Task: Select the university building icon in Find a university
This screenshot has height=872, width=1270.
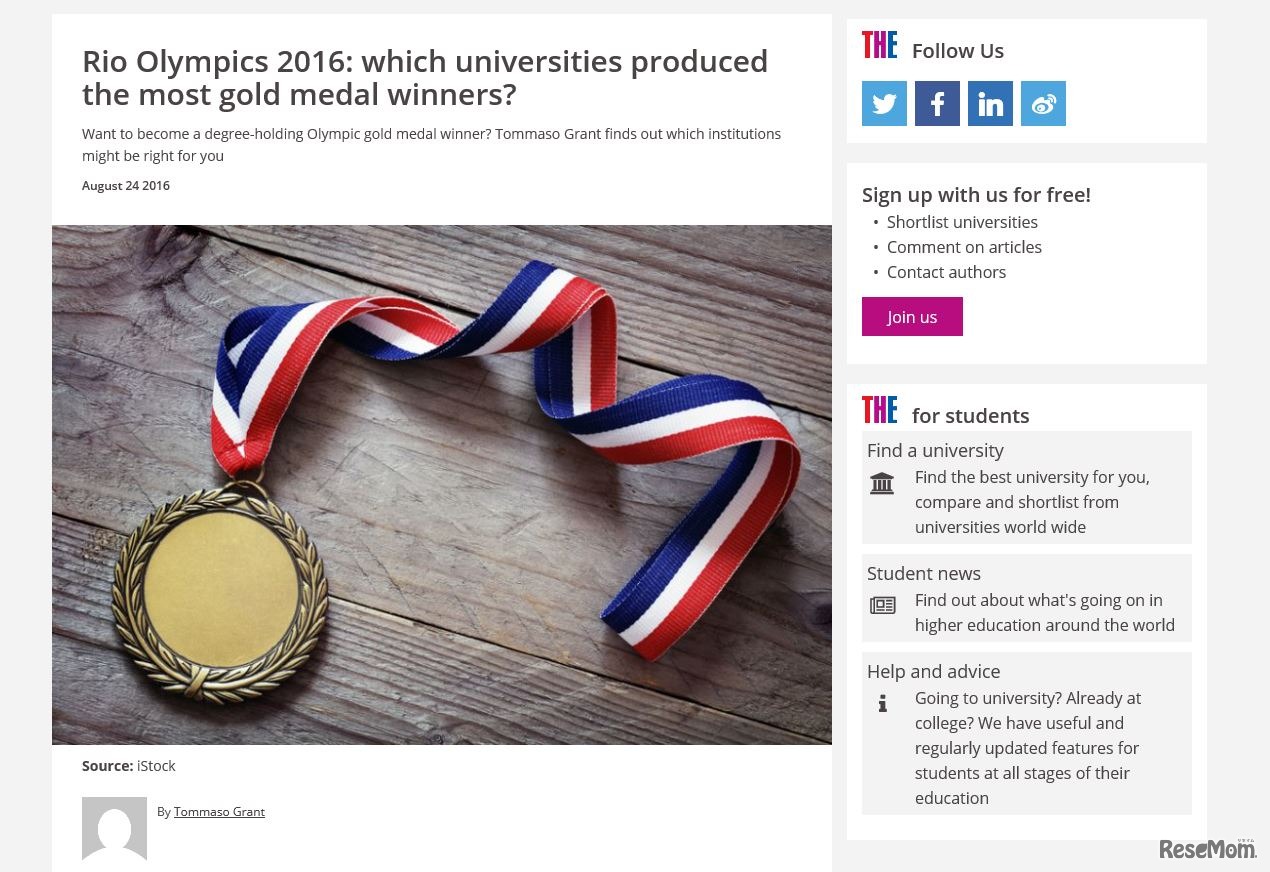Action: coord(882,483)
